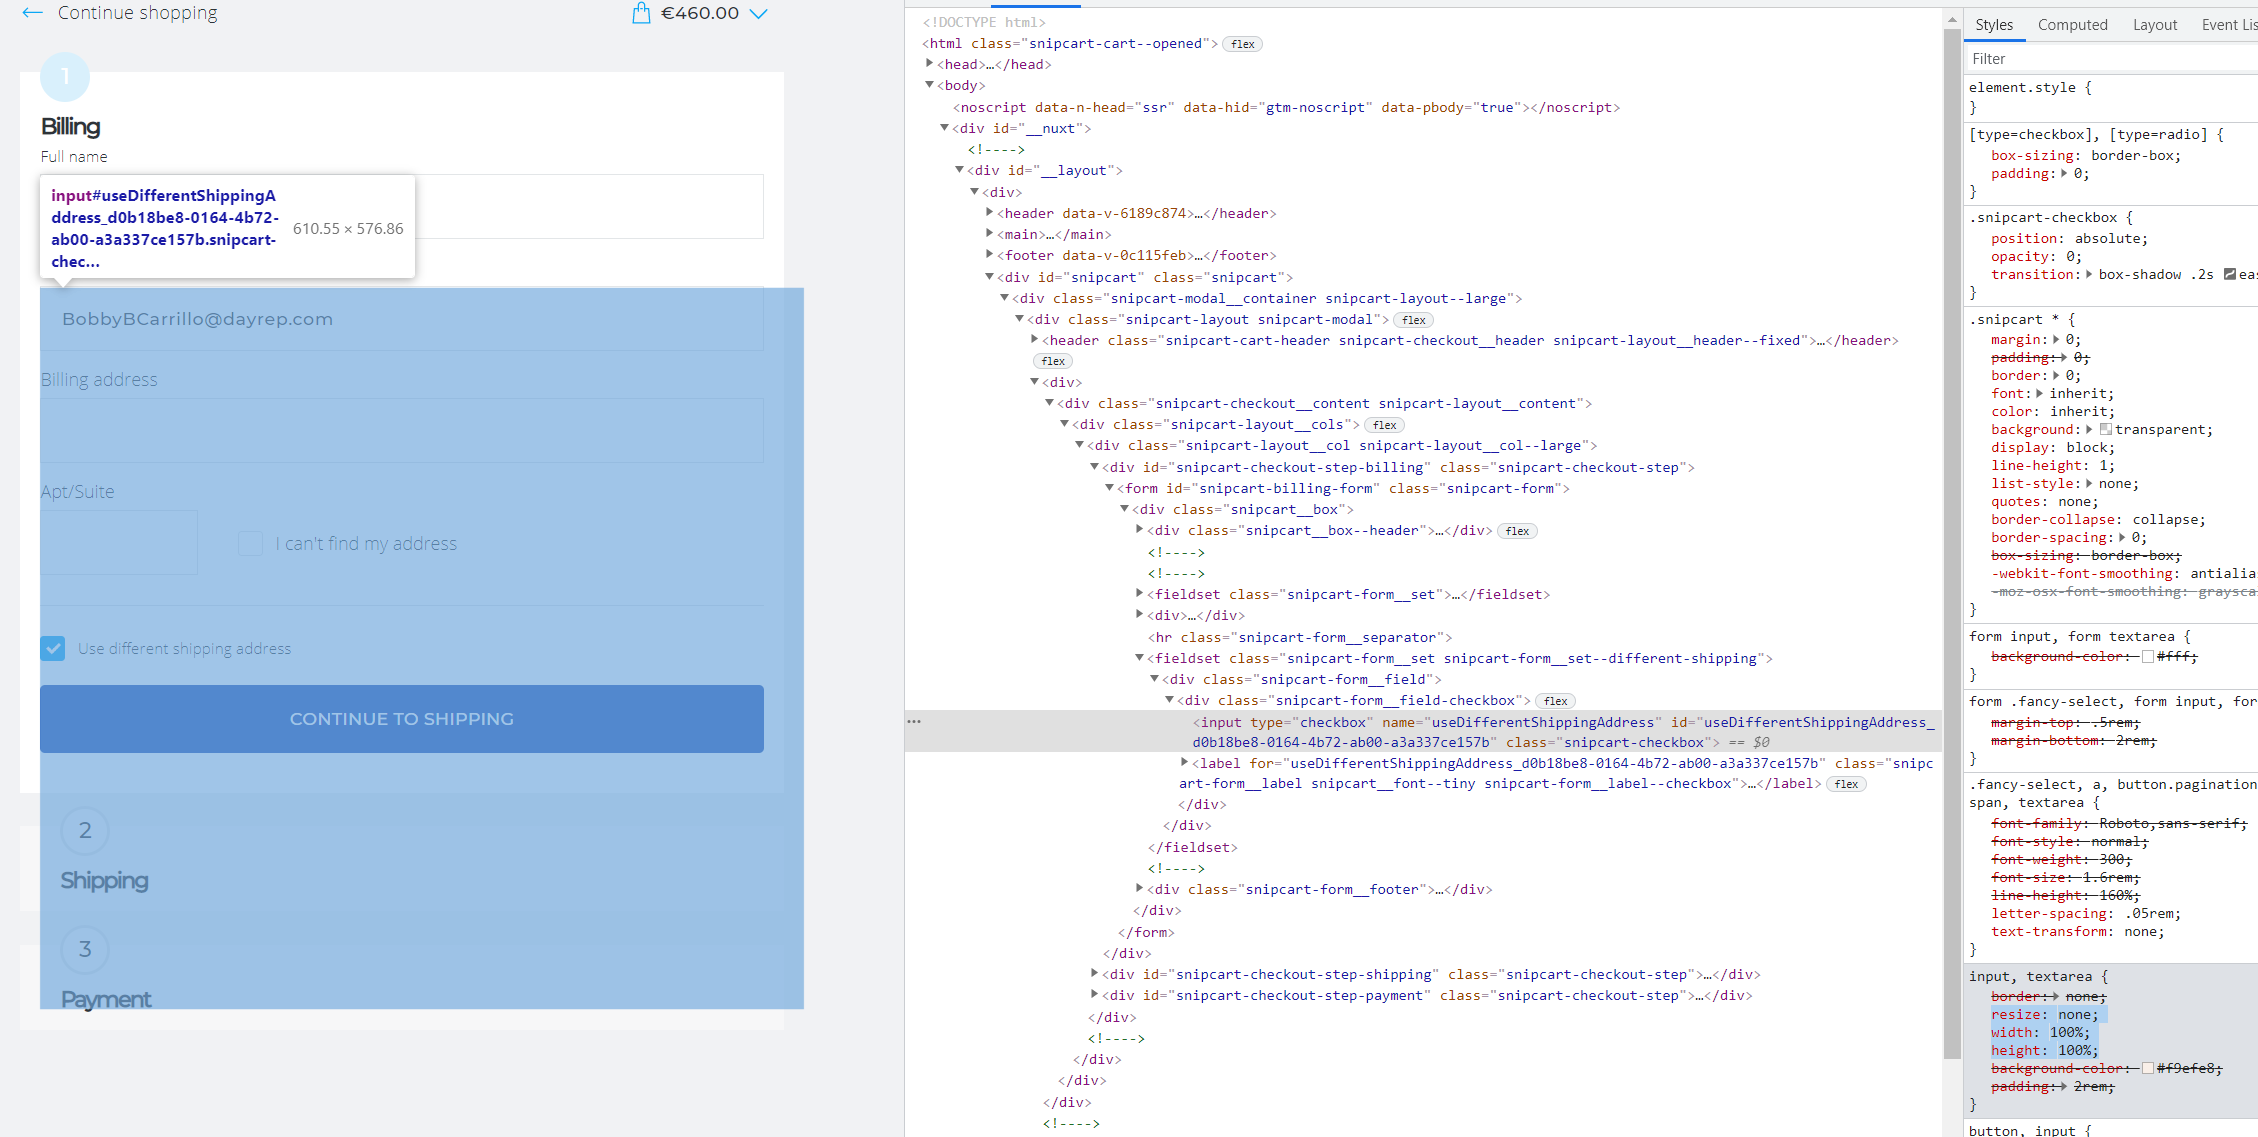2258x1137 pixels.
Task: Click the .snipcart-checkbox selector
Action: (x=2043, y=217)
